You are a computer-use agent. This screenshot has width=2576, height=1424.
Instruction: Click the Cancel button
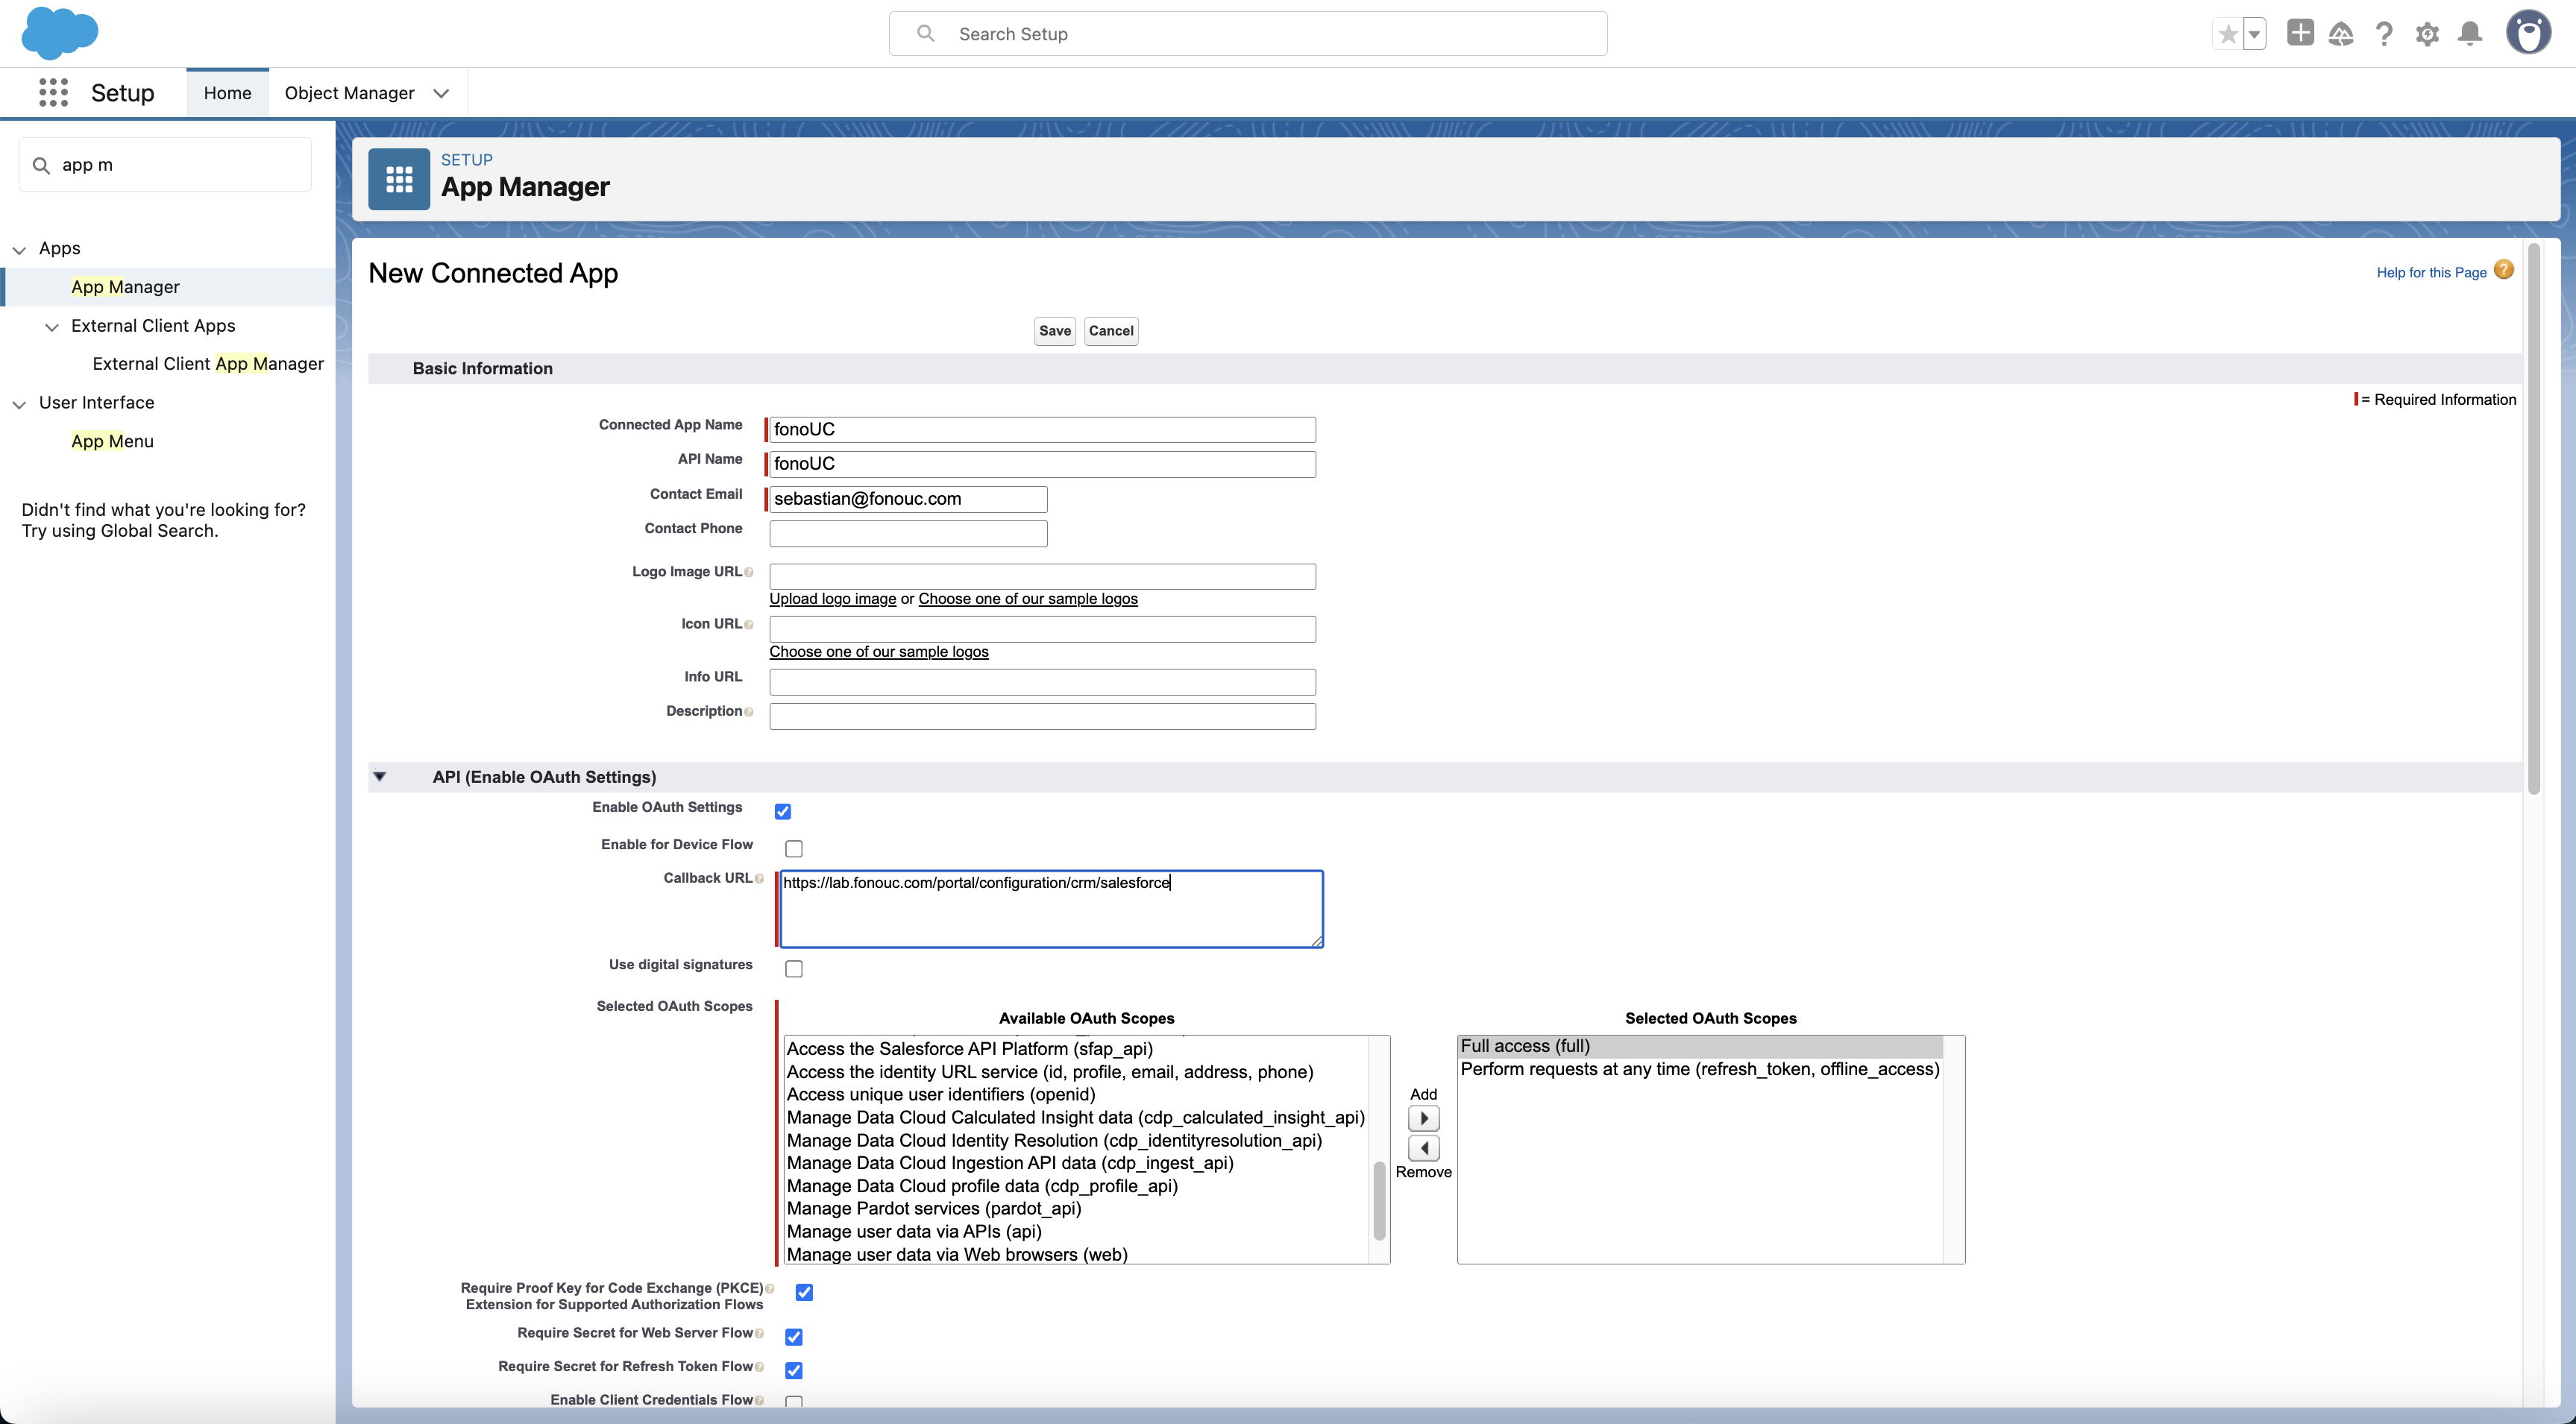(x=1111, y=331)
